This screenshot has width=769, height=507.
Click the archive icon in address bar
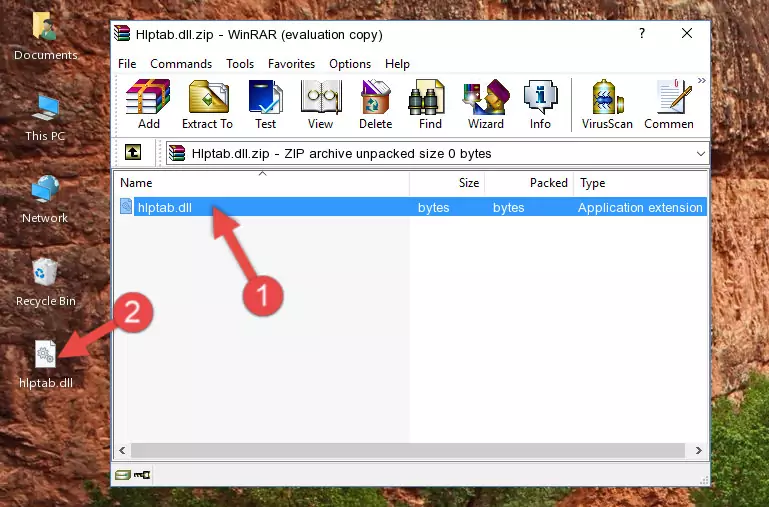[x=177, y=153]
